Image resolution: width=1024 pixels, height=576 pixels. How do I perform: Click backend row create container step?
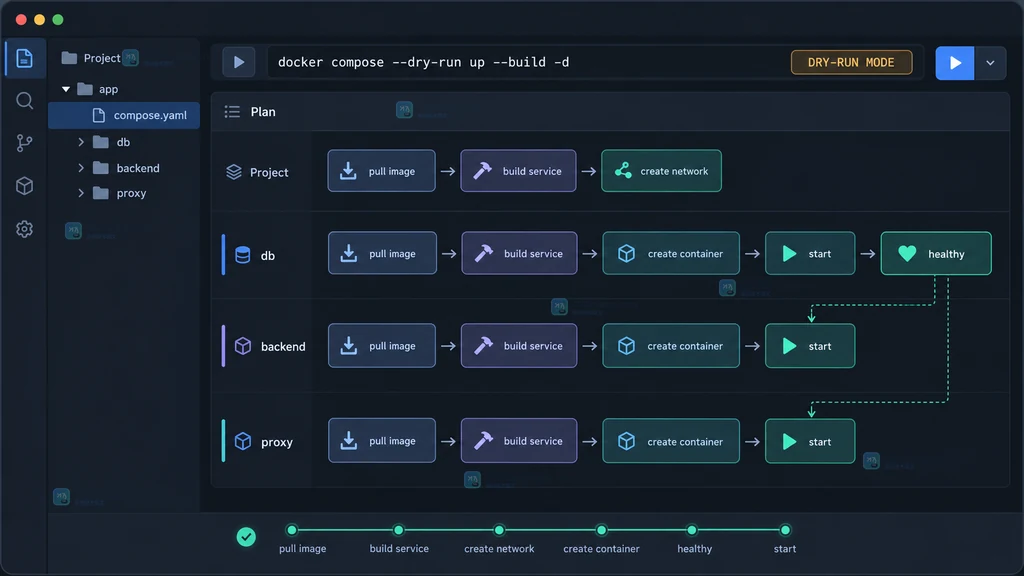click(x=671, y=346)
